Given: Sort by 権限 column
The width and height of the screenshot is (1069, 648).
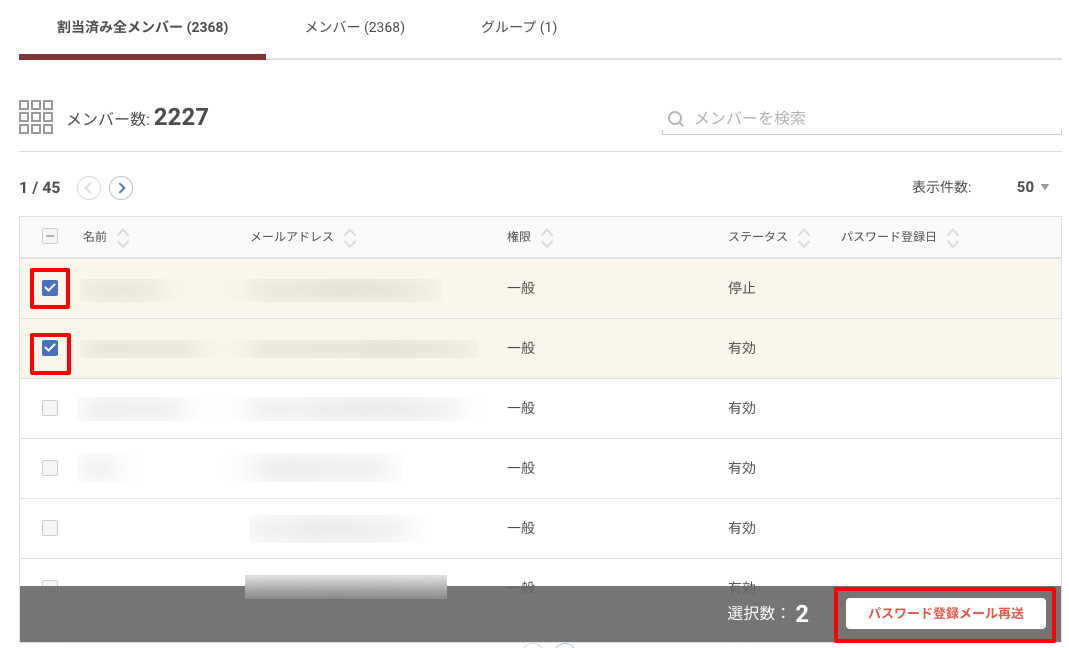Looking at the screenshot, I should (547, 237).
